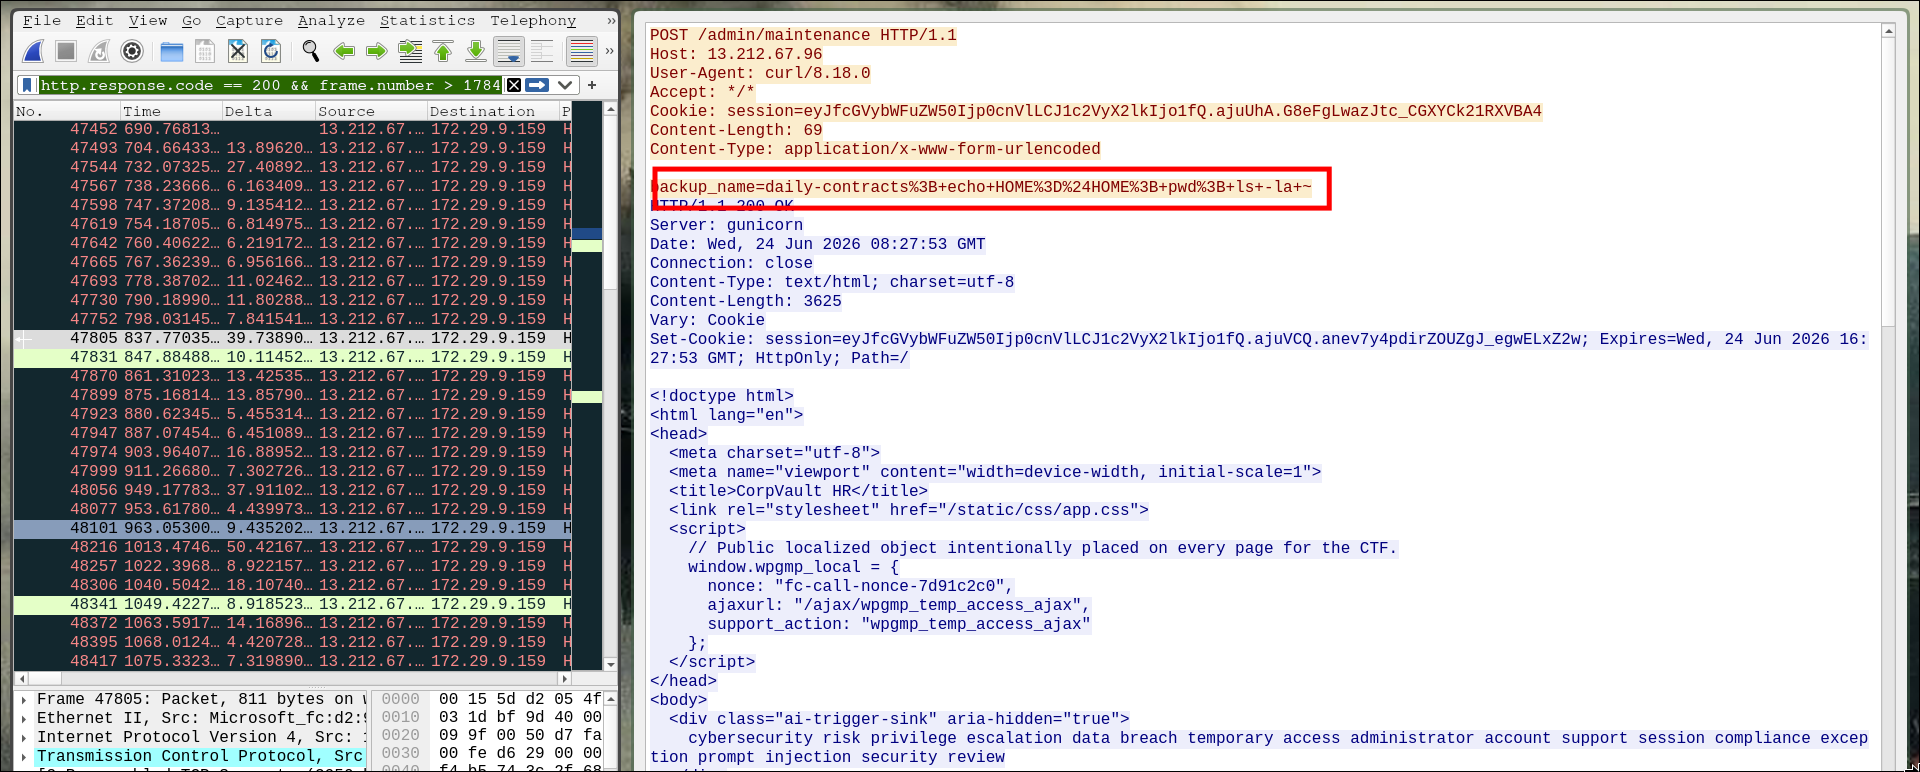This screenshot has height=772, width=1920.
Task: Clear the display filter
Action: pyautogui.click(x=514, y=85)
